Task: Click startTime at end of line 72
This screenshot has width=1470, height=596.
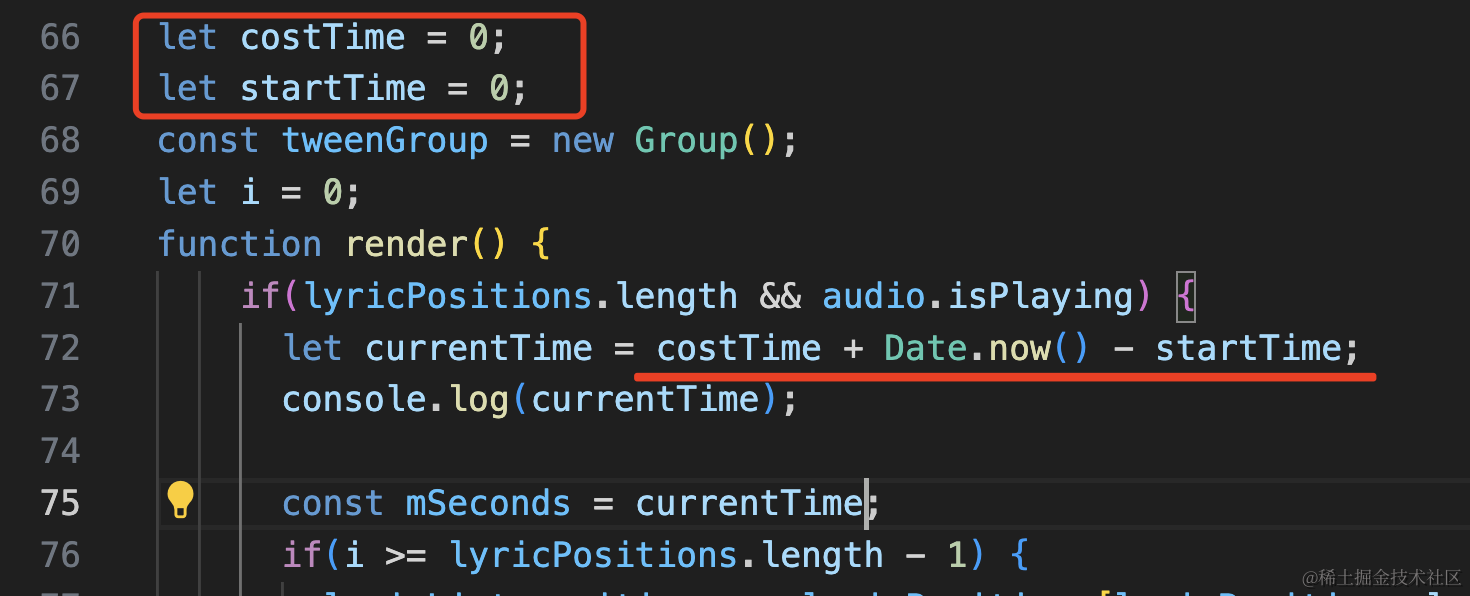Action: pos(1248,348)
